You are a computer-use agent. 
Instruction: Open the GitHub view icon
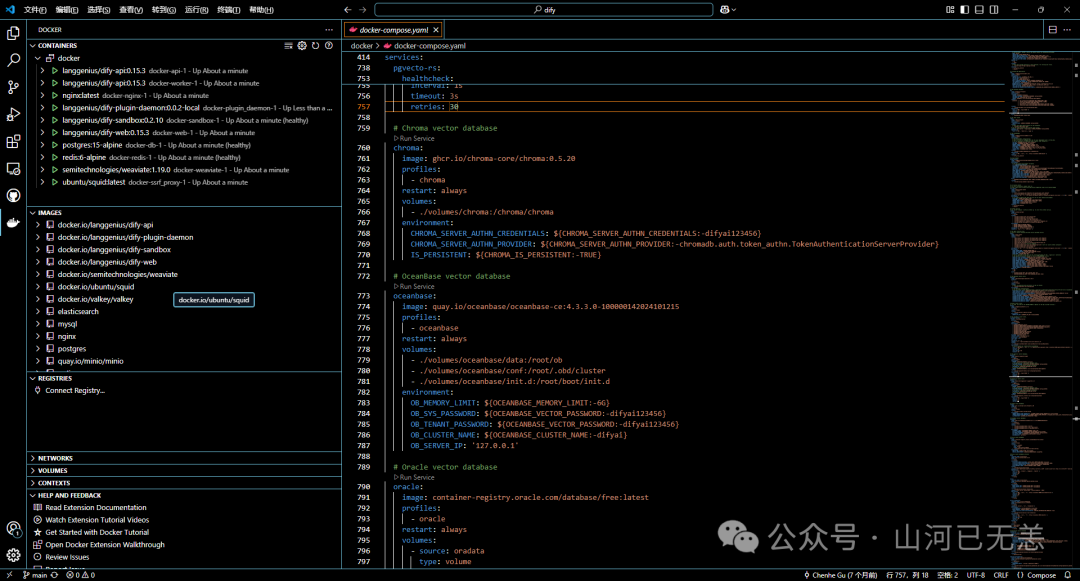click(x=13, y=196)
